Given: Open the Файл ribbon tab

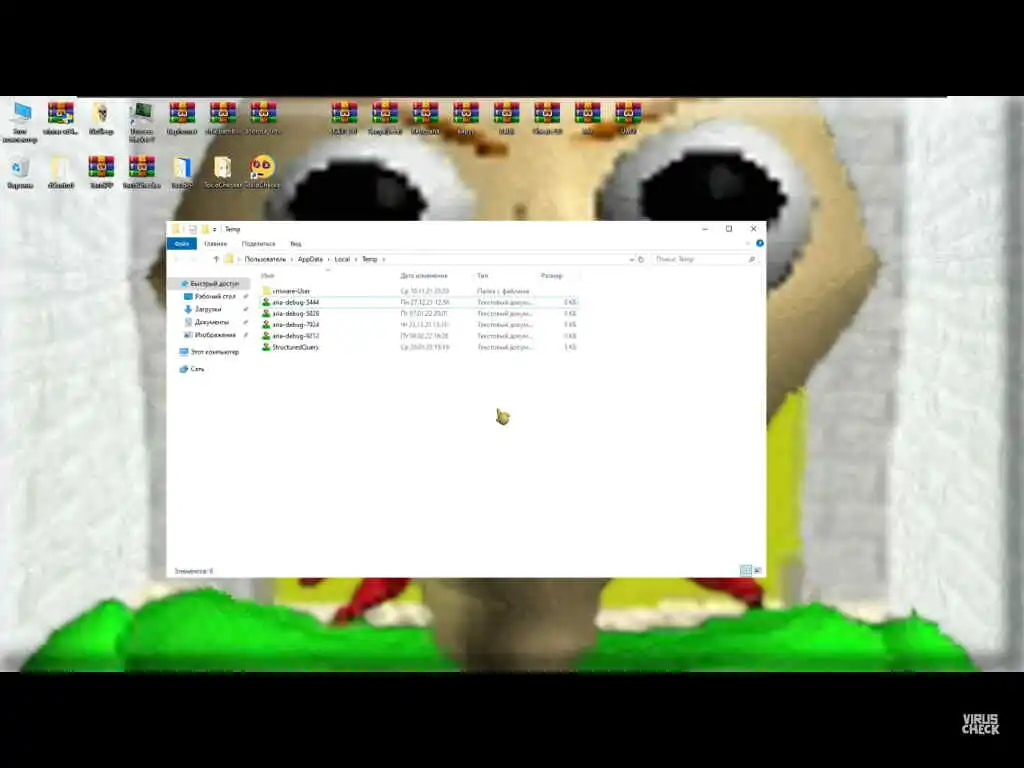Looking at the screenshot, I should [x=182, y=244].
